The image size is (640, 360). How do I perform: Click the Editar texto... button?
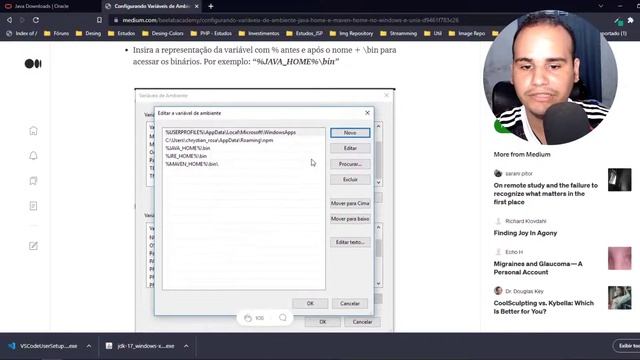pos(350,242)
